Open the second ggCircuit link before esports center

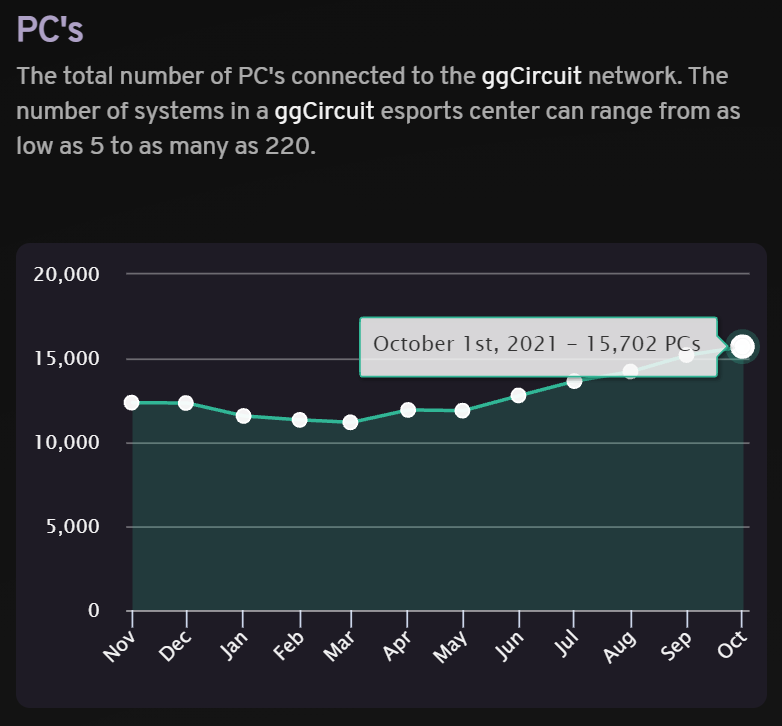(324, 111)
